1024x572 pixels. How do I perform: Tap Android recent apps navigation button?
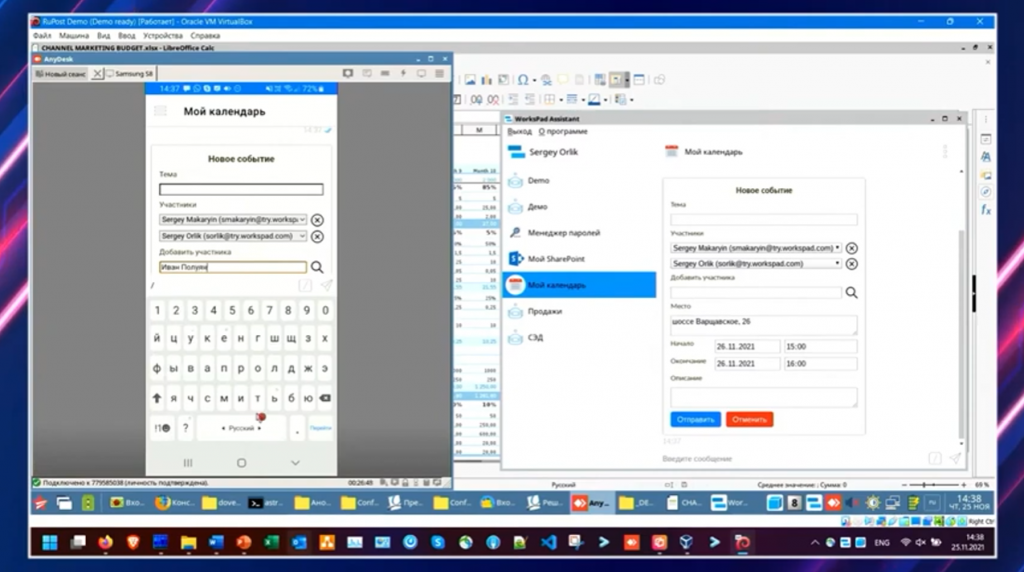pyautogui.click(x=188, y=463)
